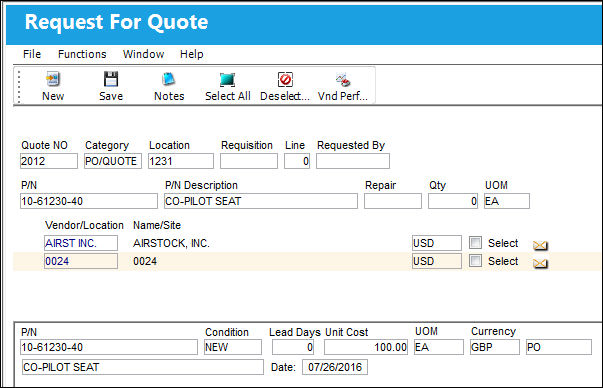Click the Qty field
The height and width of the screenshot is (388, 603).
click(x=453, y=201)
